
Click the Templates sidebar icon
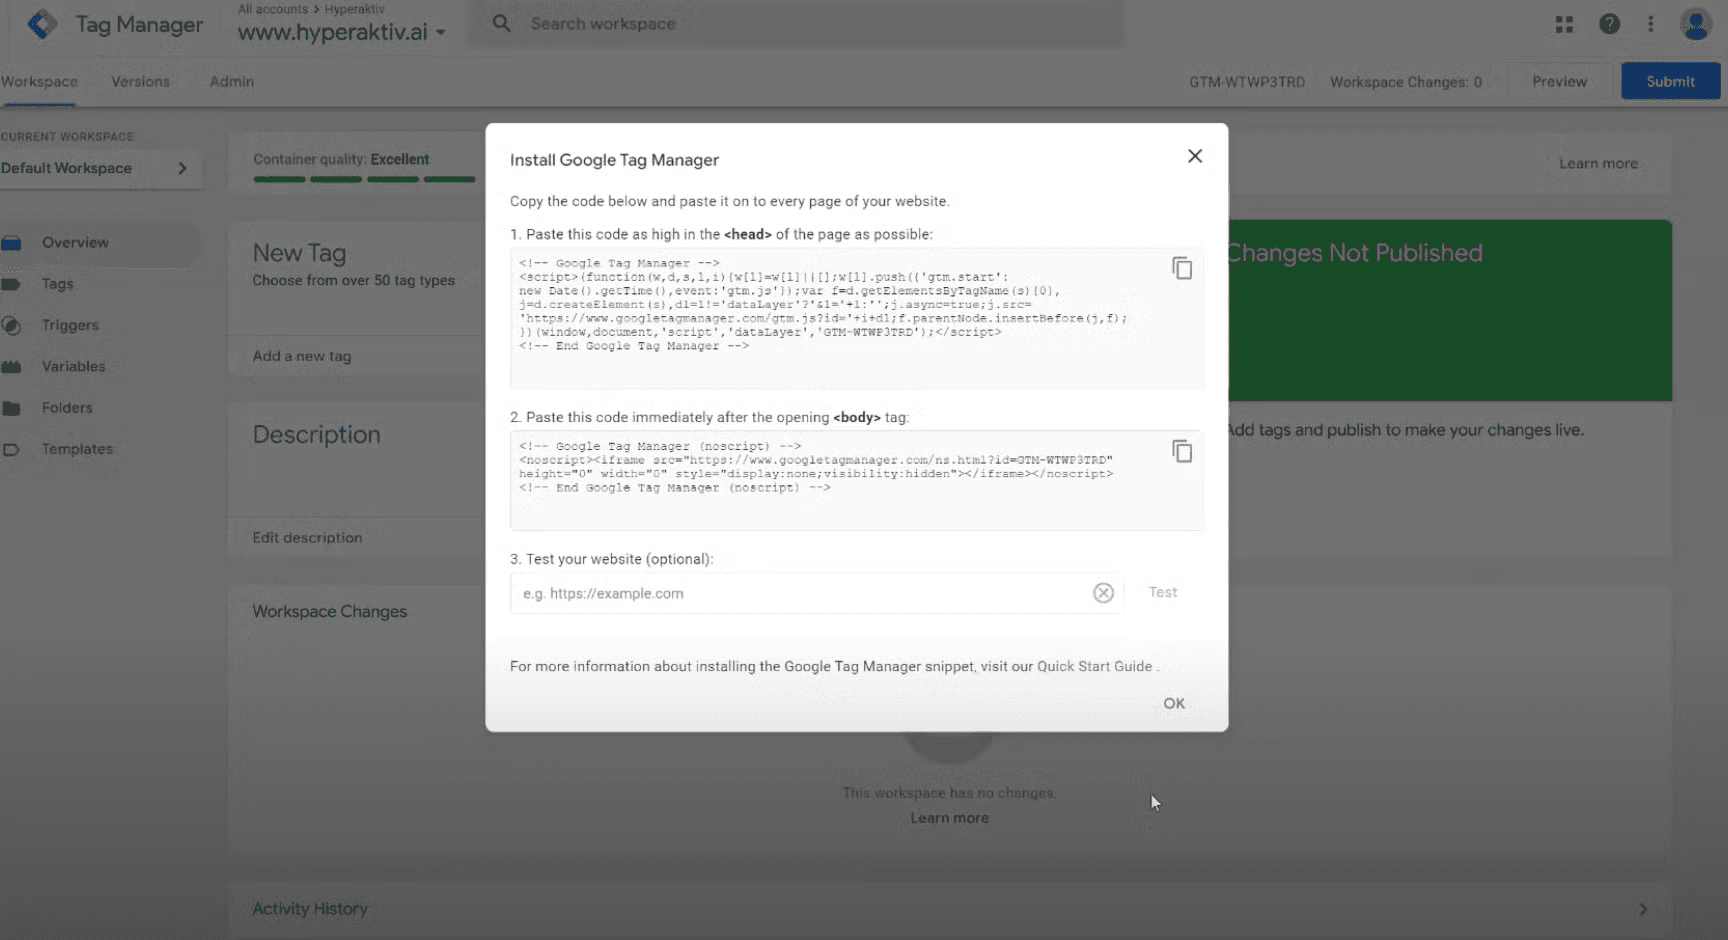pyautogui.click(x=11, y=449)
